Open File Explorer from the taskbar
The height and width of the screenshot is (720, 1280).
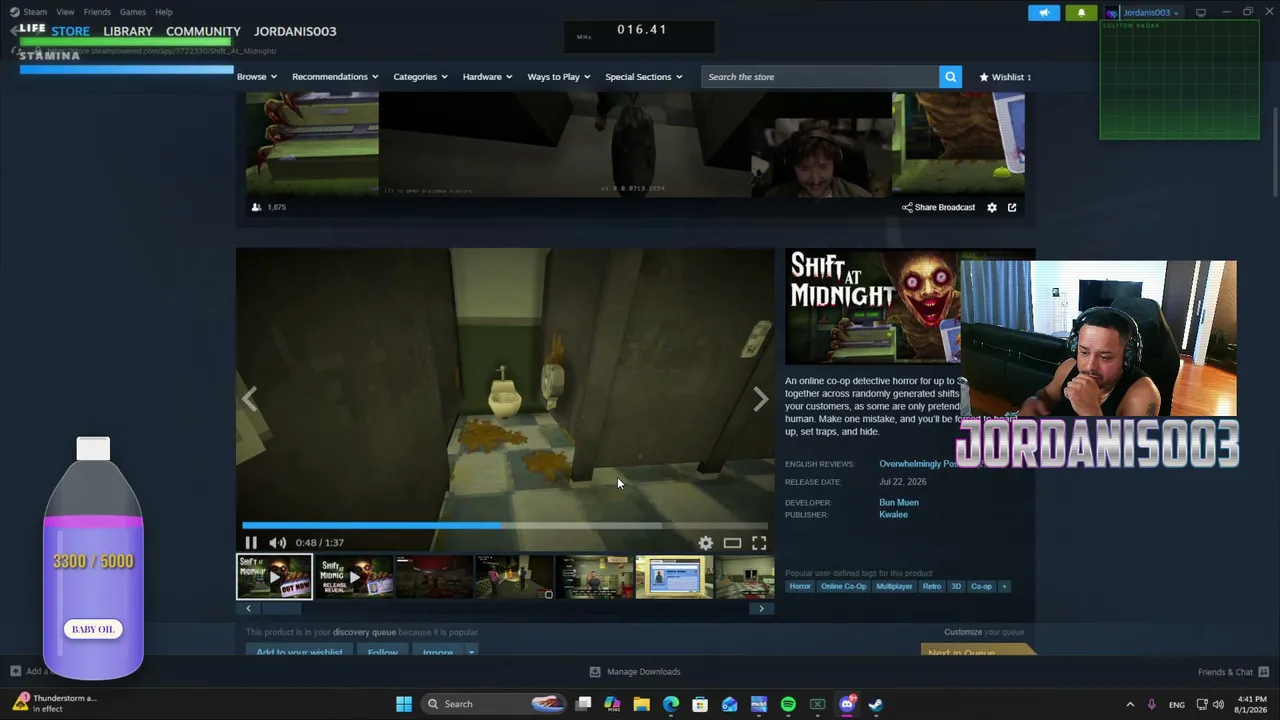(642, 704)
